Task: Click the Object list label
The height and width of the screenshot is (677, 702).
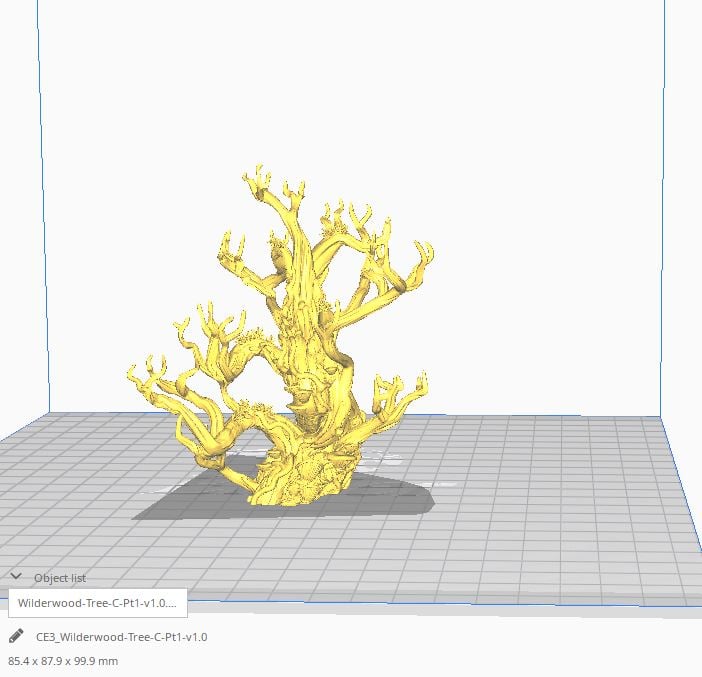Action: [60, 578]
